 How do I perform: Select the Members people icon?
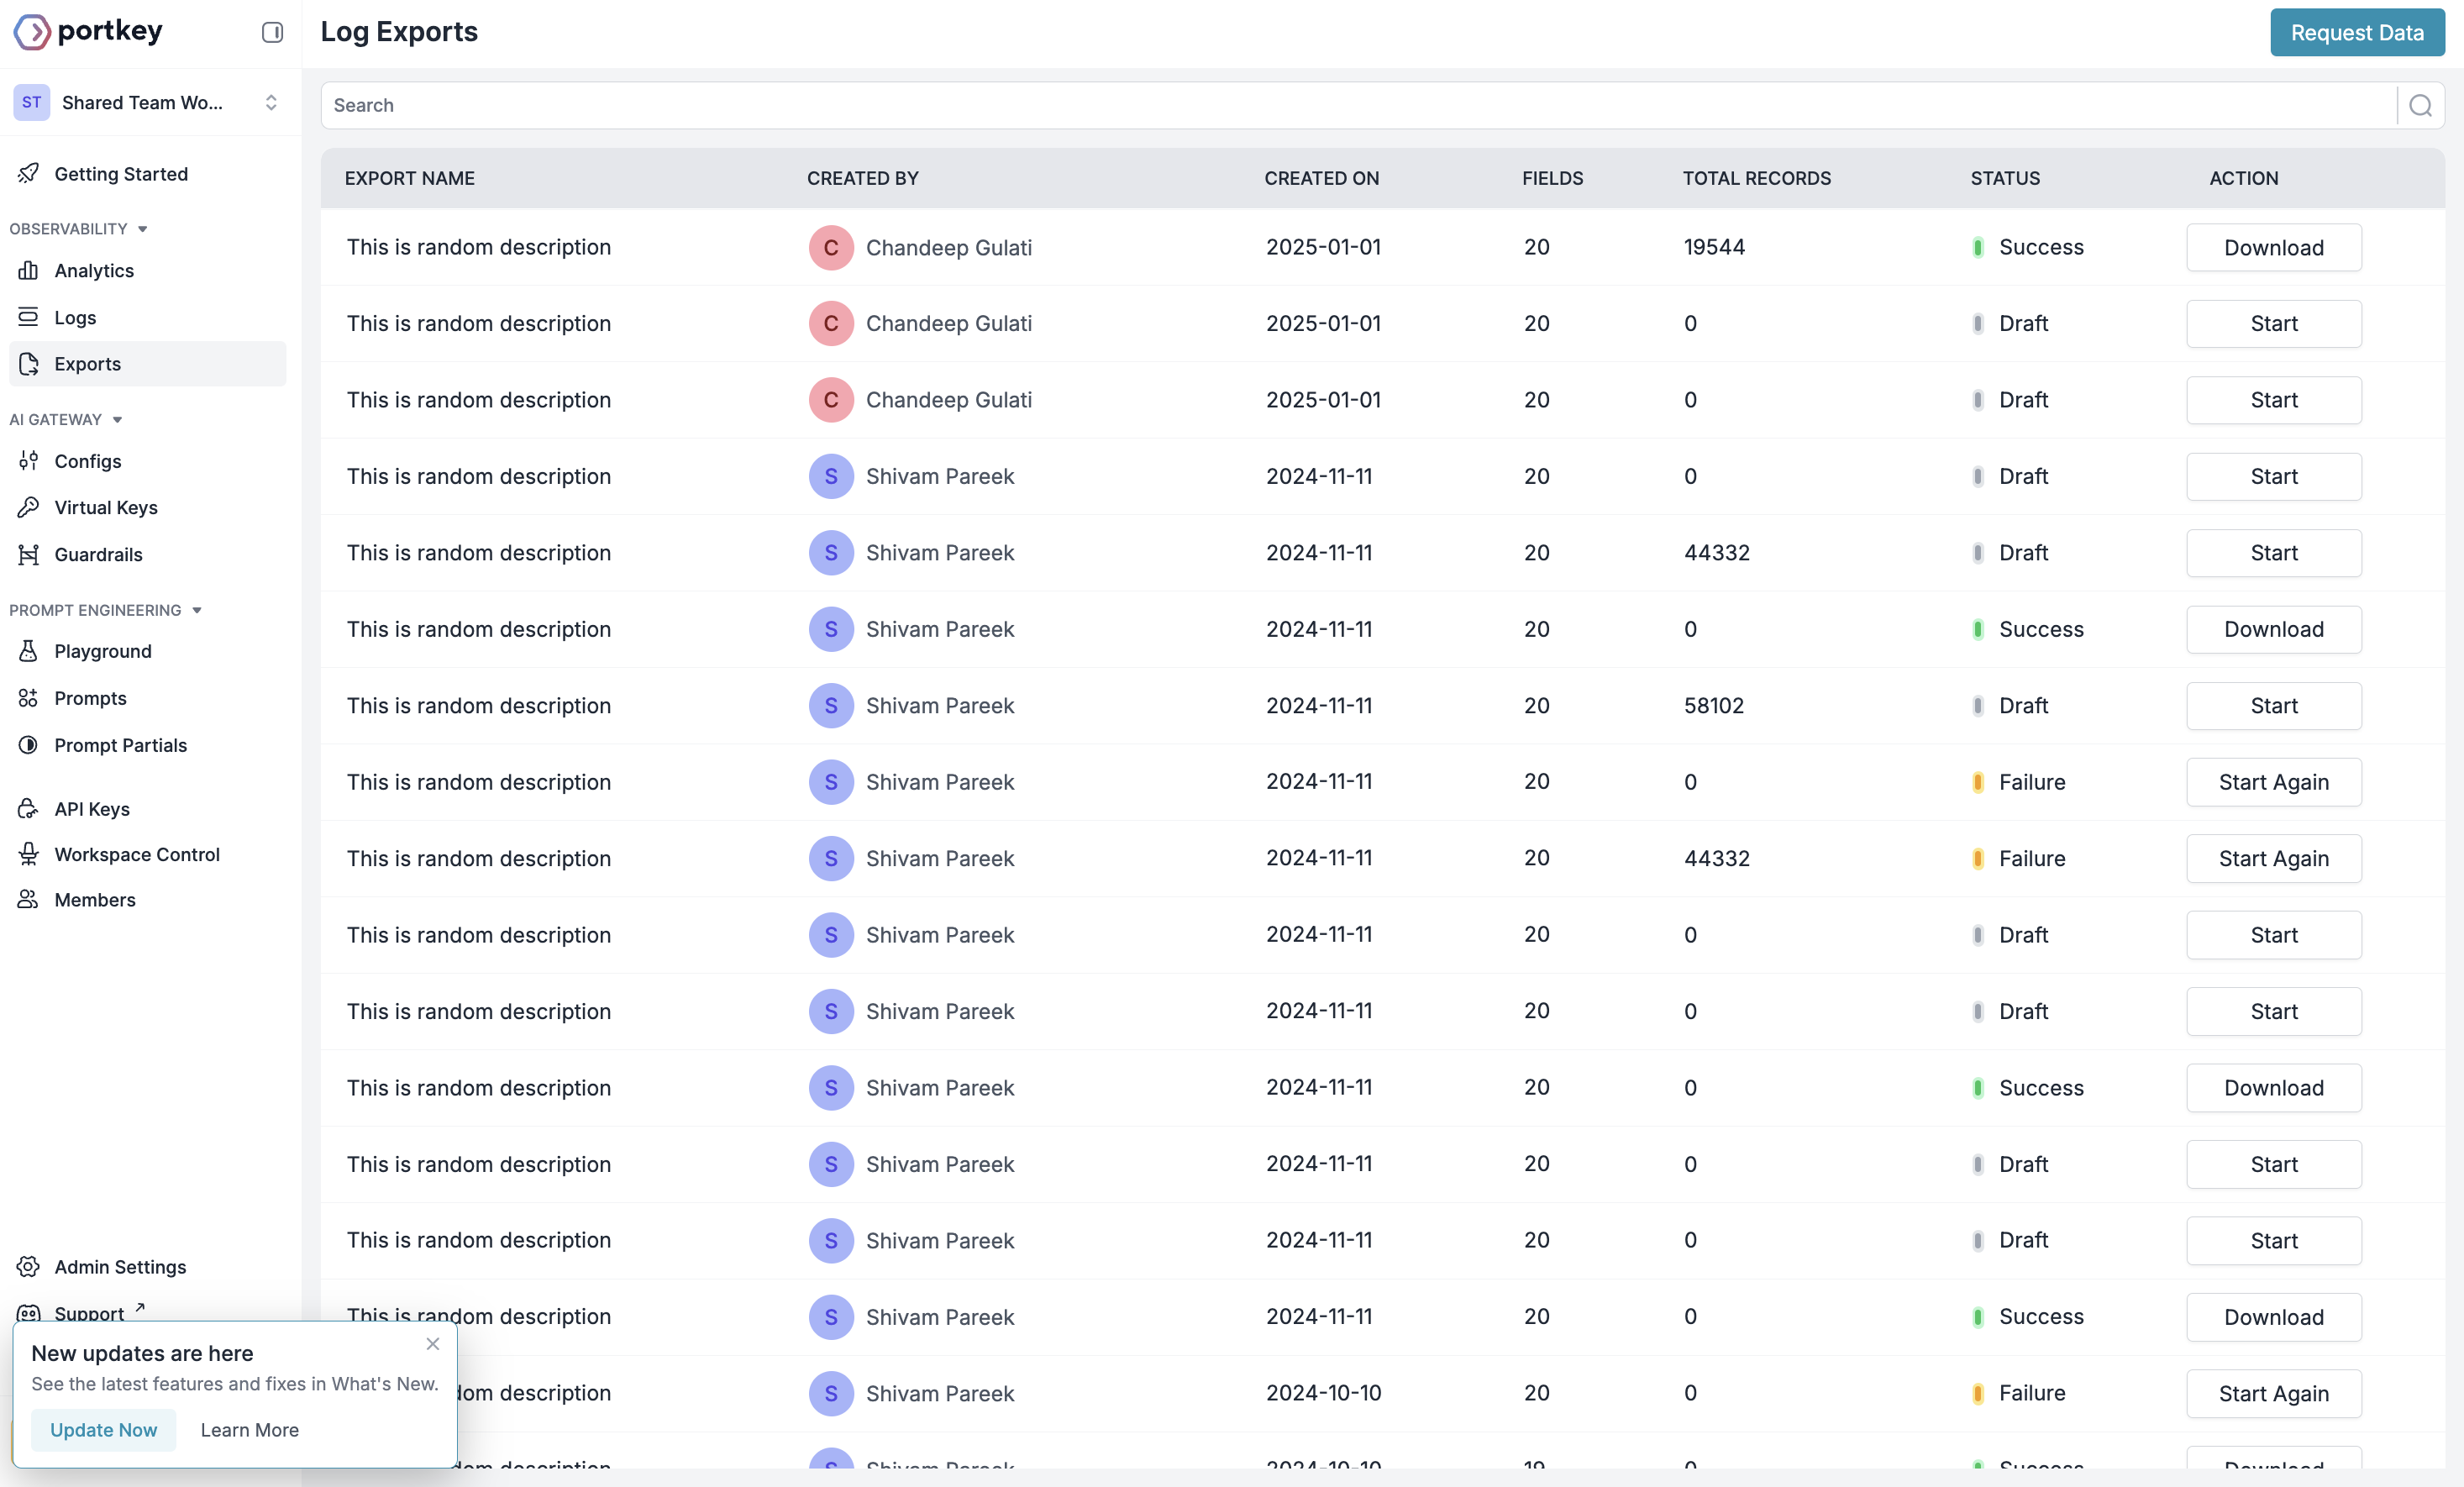(29, 899)
